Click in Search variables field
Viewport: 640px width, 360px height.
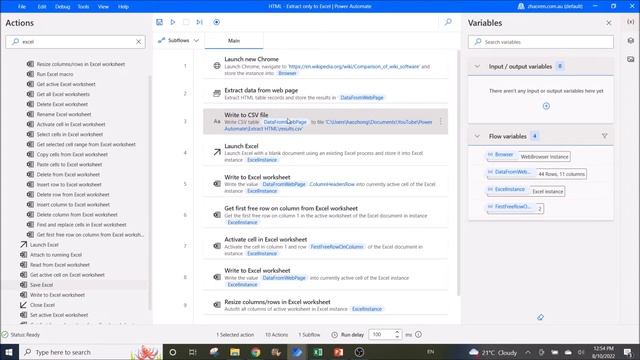[x=541, y=42]
